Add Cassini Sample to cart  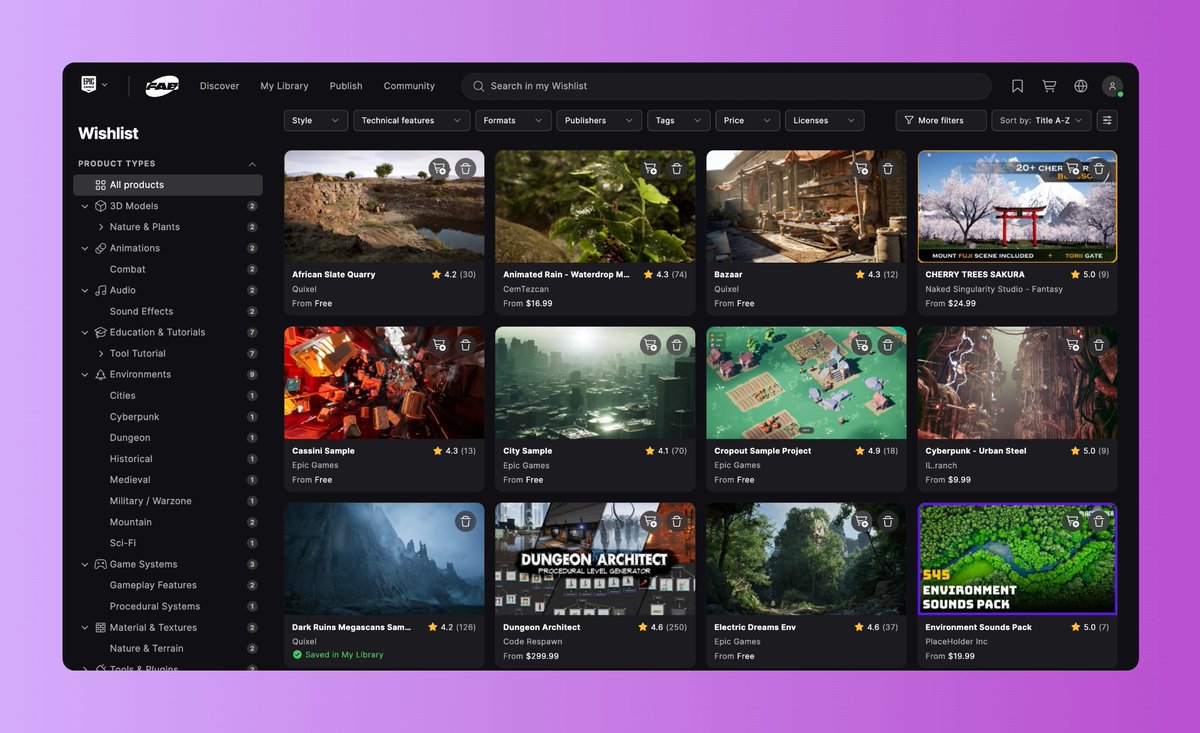coord(439,344)
